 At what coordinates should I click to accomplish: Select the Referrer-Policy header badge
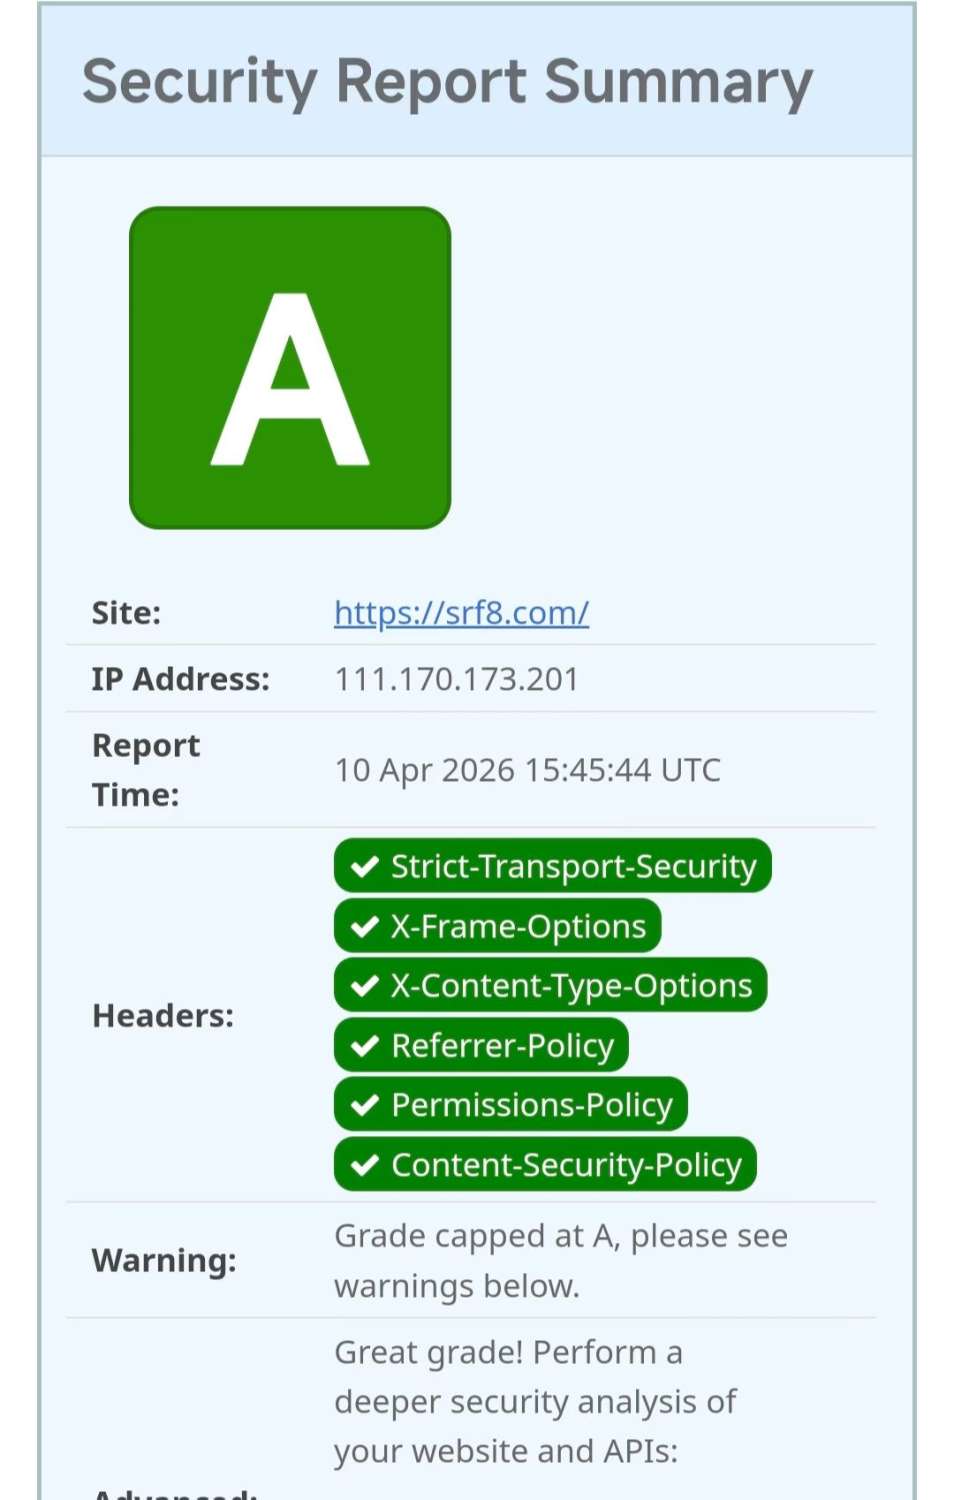[x=480, y=1045]
